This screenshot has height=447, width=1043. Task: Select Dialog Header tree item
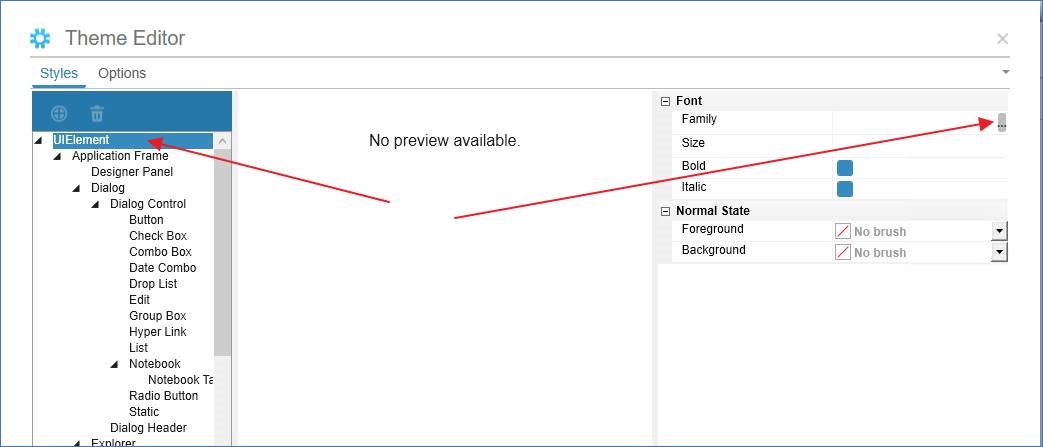(x=148, y=427)
